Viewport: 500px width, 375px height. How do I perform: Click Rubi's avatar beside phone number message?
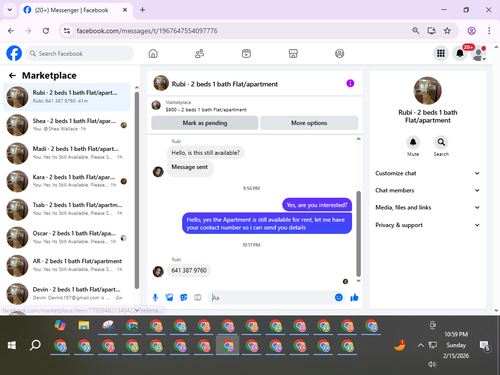point(158,271)
